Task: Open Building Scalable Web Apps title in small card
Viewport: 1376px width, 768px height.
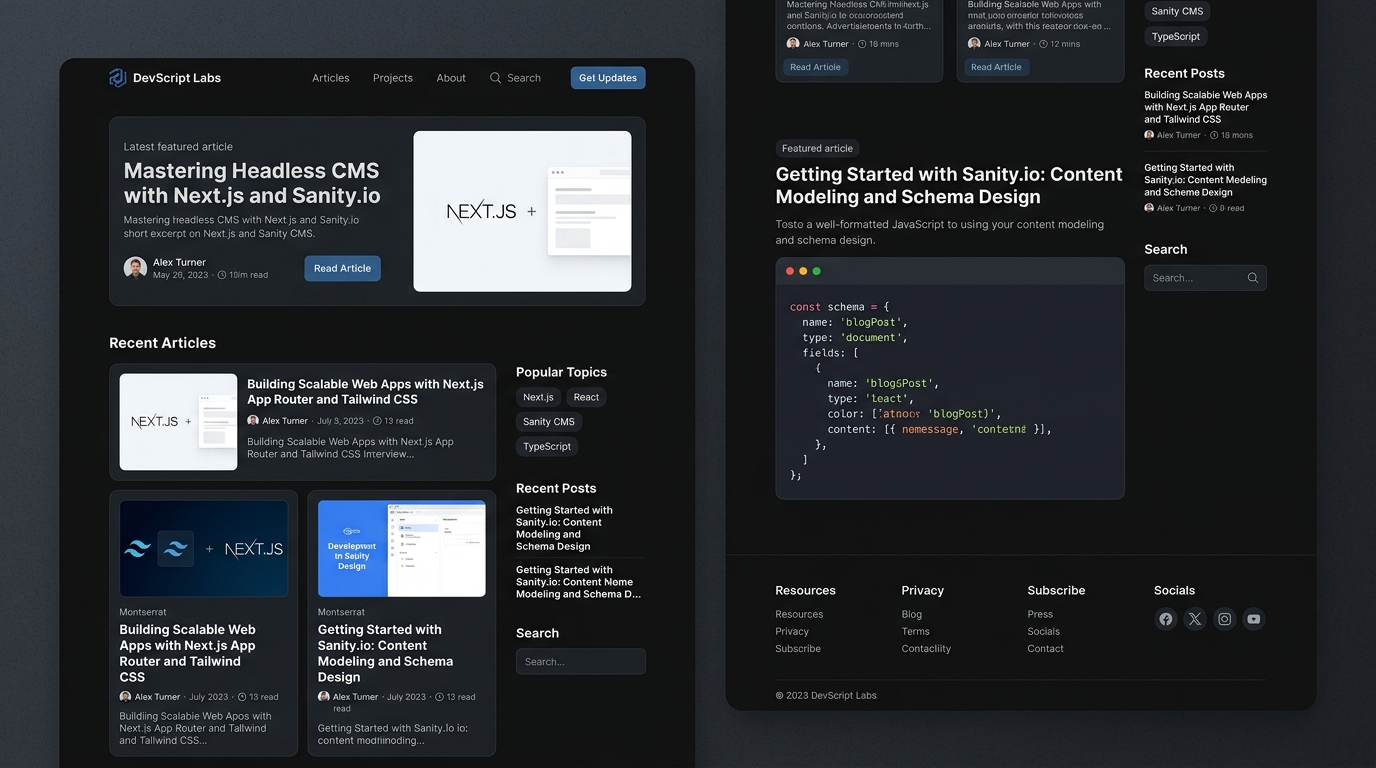Action: 188,653
